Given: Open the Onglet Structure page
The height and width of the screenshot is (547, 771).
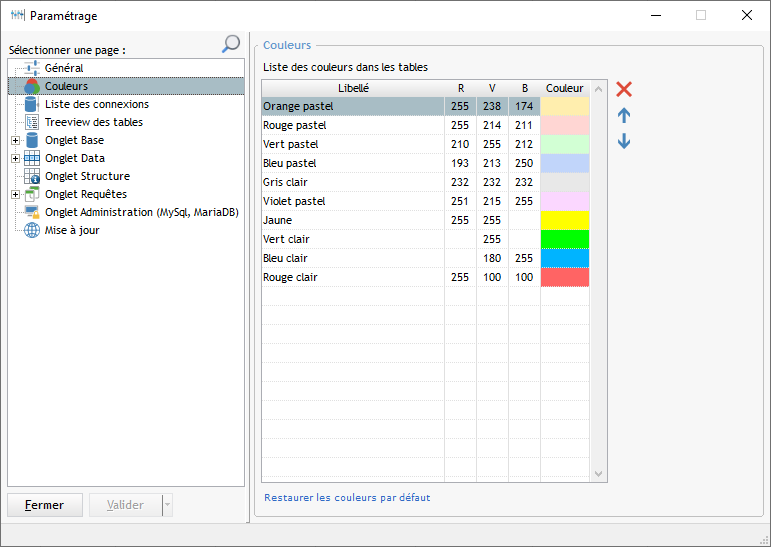Looking at the screenshot, I should click(88, 176).
